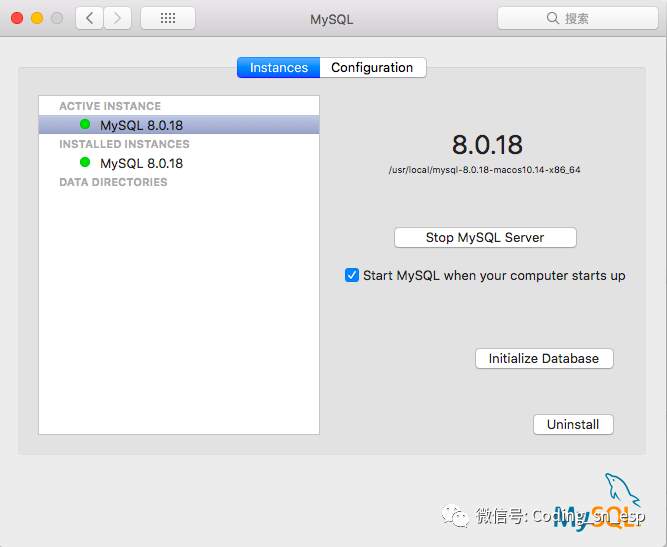Screen dimensions: 667x547
Task: Go back with the left arrow button
Action: 89,18
